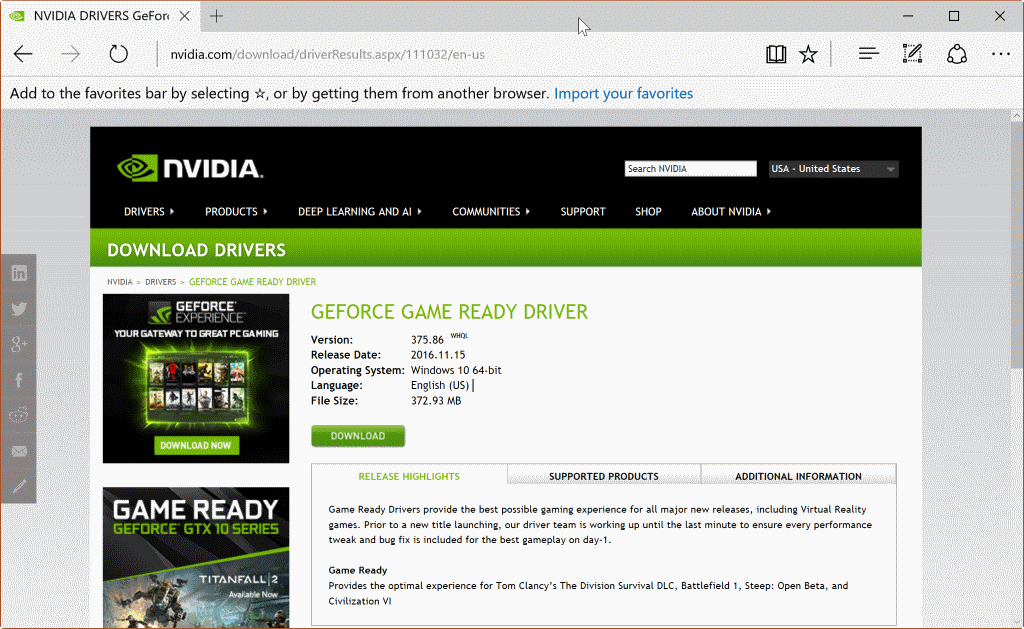
Task: Click the green DOWNLOAD button
Action: [358, 436]
